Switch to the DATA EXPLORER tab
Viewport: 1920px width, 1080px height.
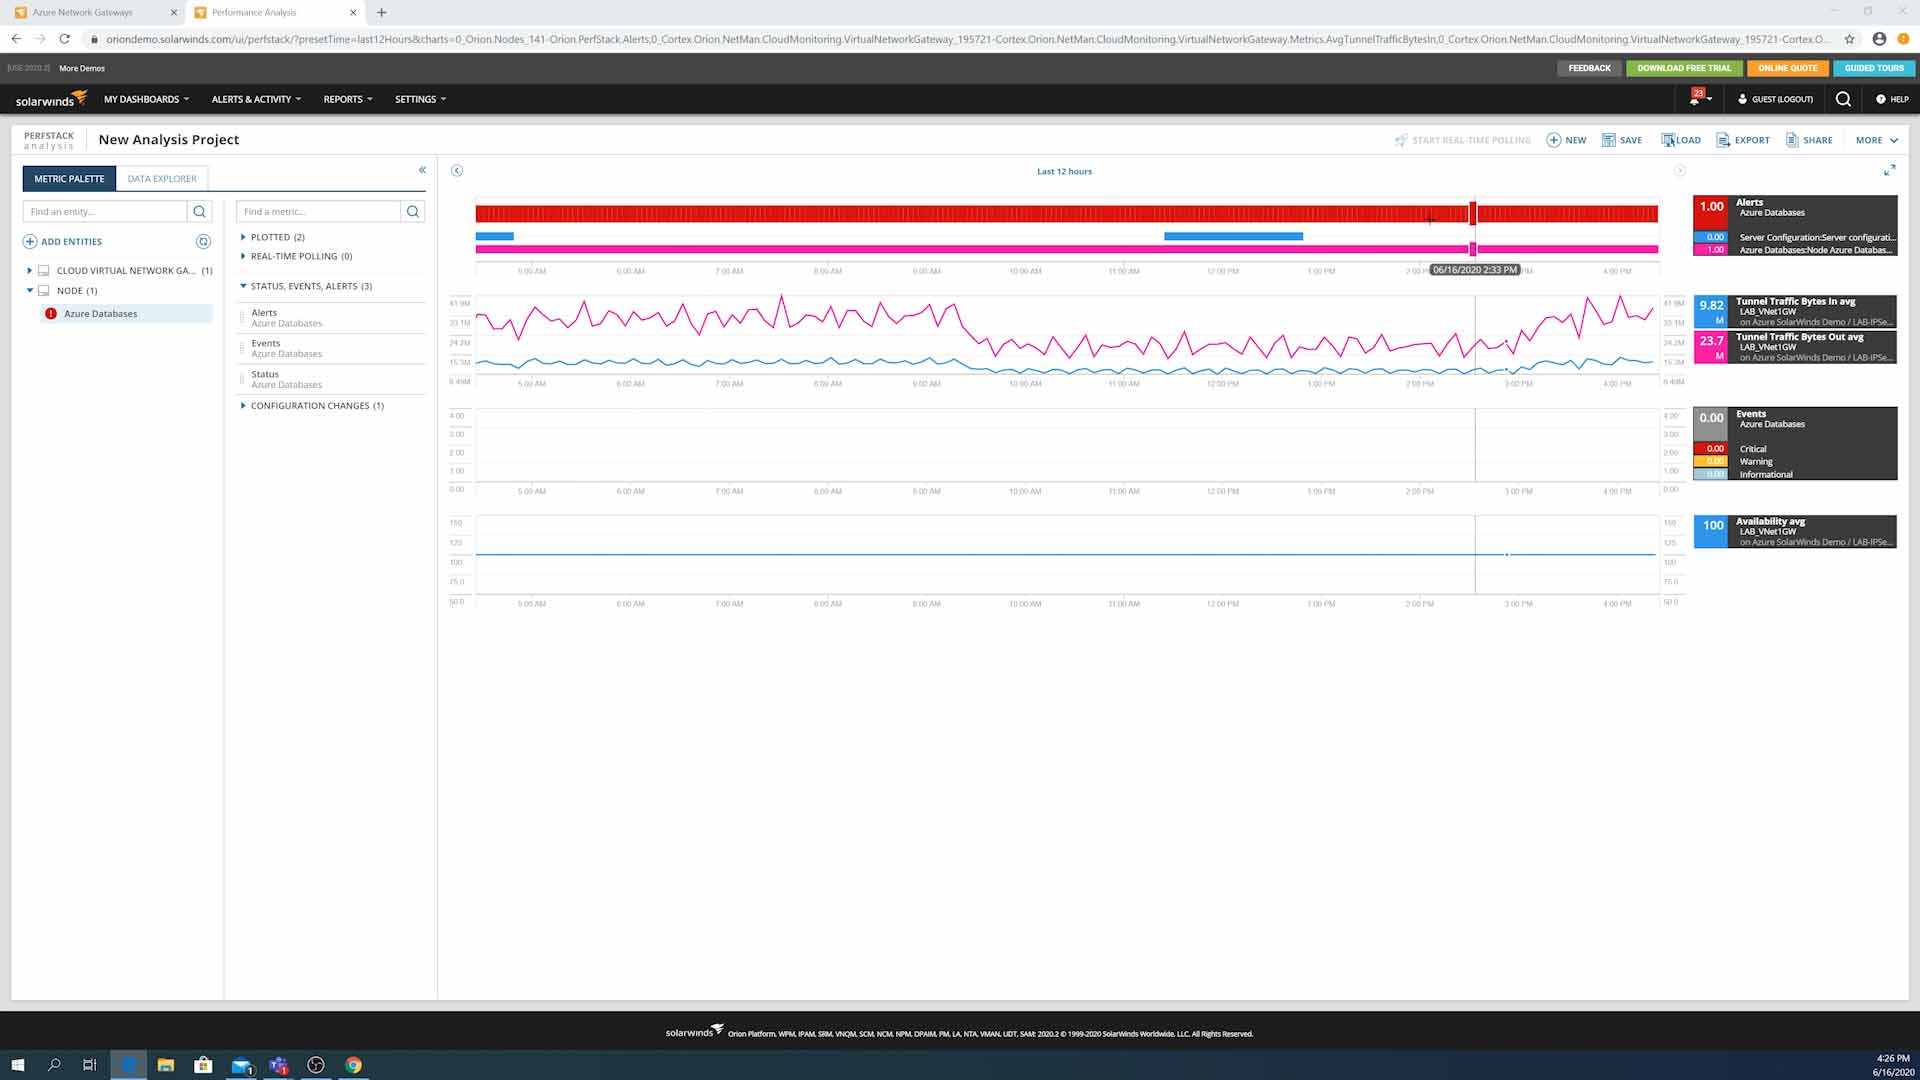[x=162, y=178]
